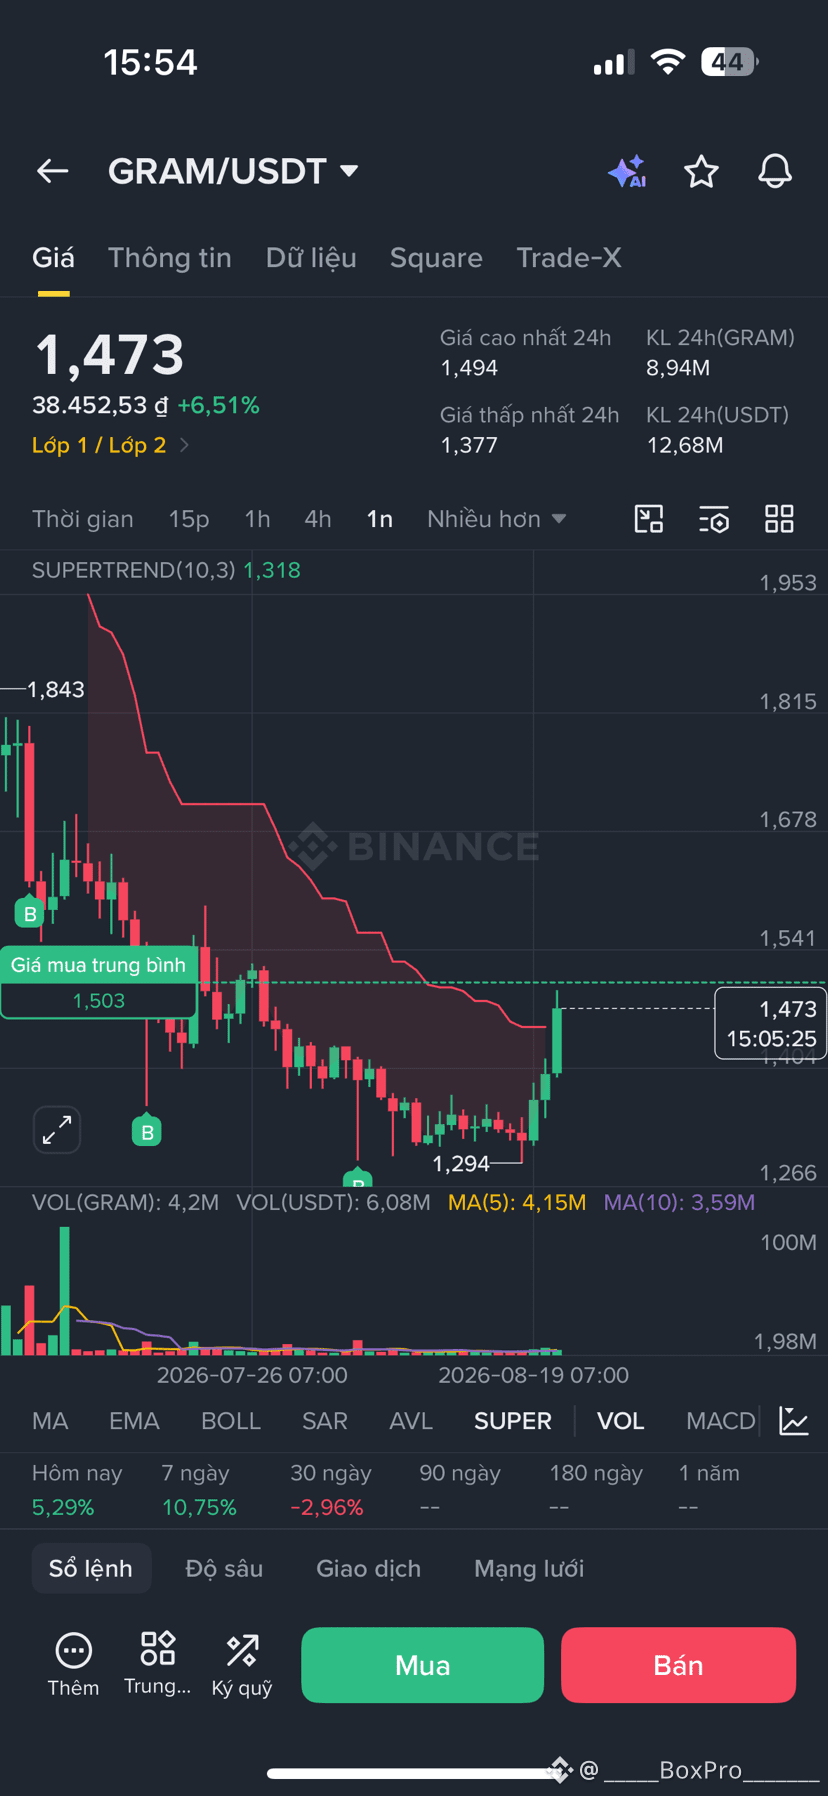Open price alert bell icon

775,172
